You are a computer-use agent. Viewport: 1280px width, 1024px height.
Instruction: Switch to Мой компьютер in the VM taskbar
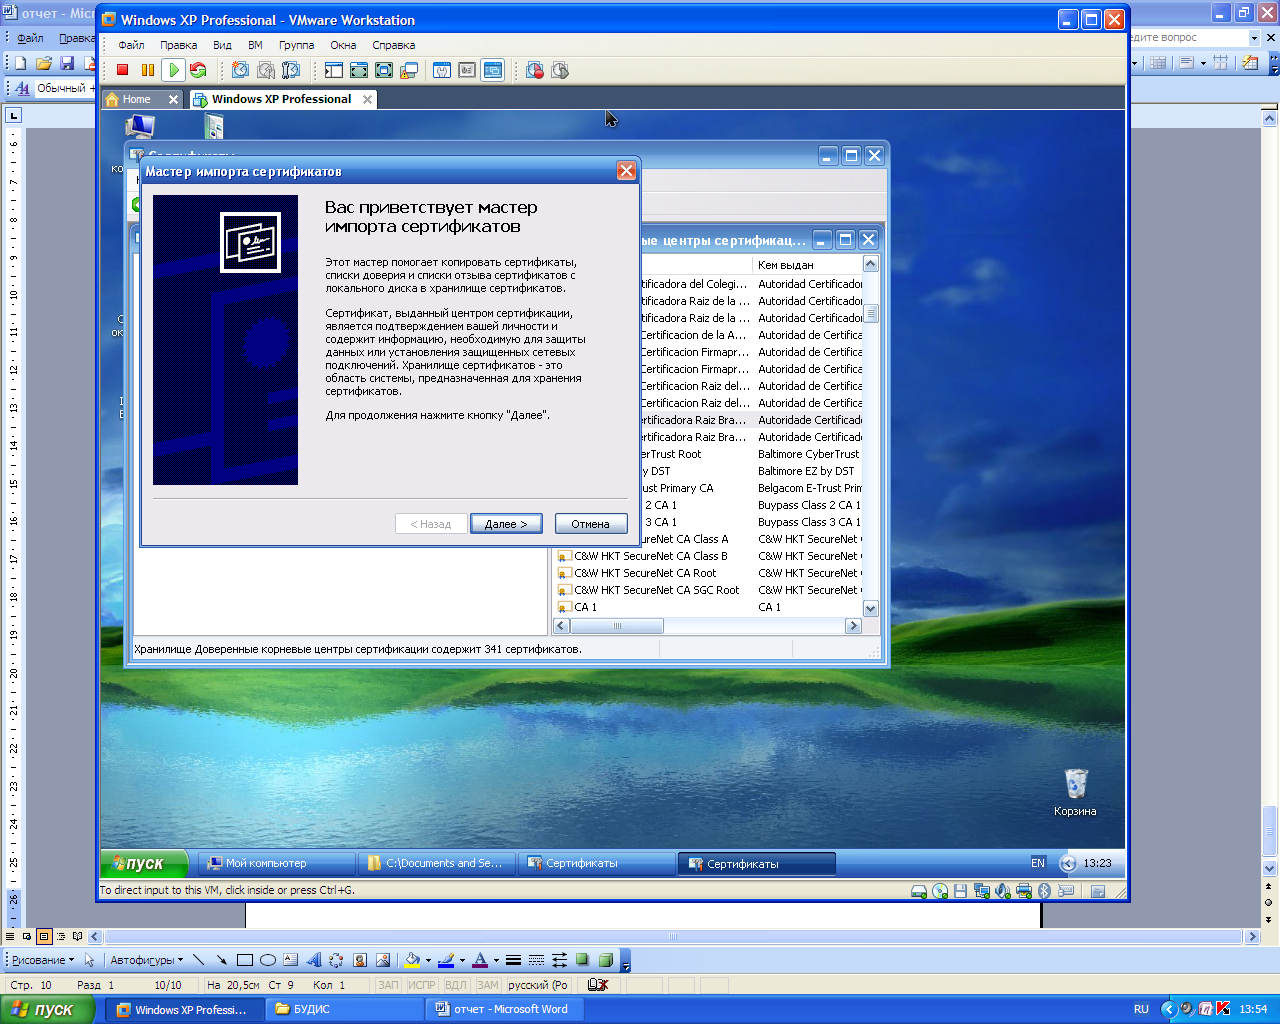pyautogui.click(x=277, y=863)
